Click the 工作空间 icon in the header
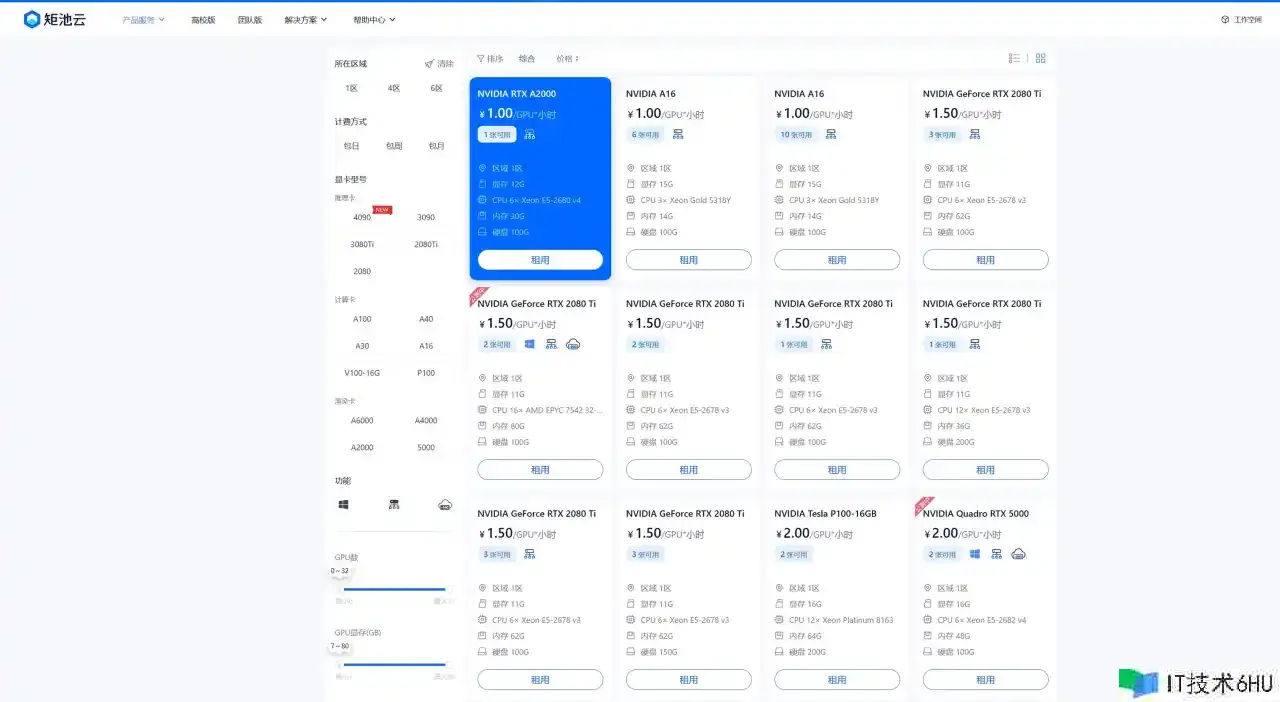The width and height of the screenshot is (1280, 702). (1225, 20)
